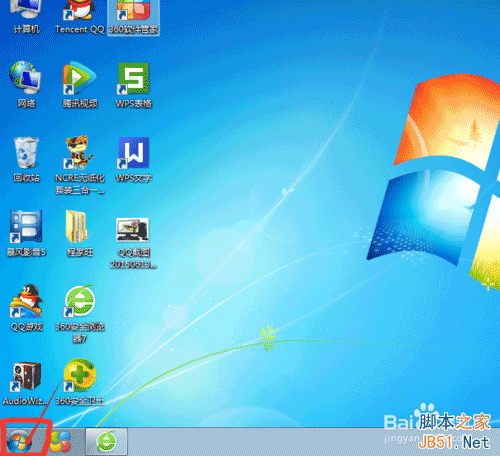Open the Windows Start menu orb

[x=20, y=441]
